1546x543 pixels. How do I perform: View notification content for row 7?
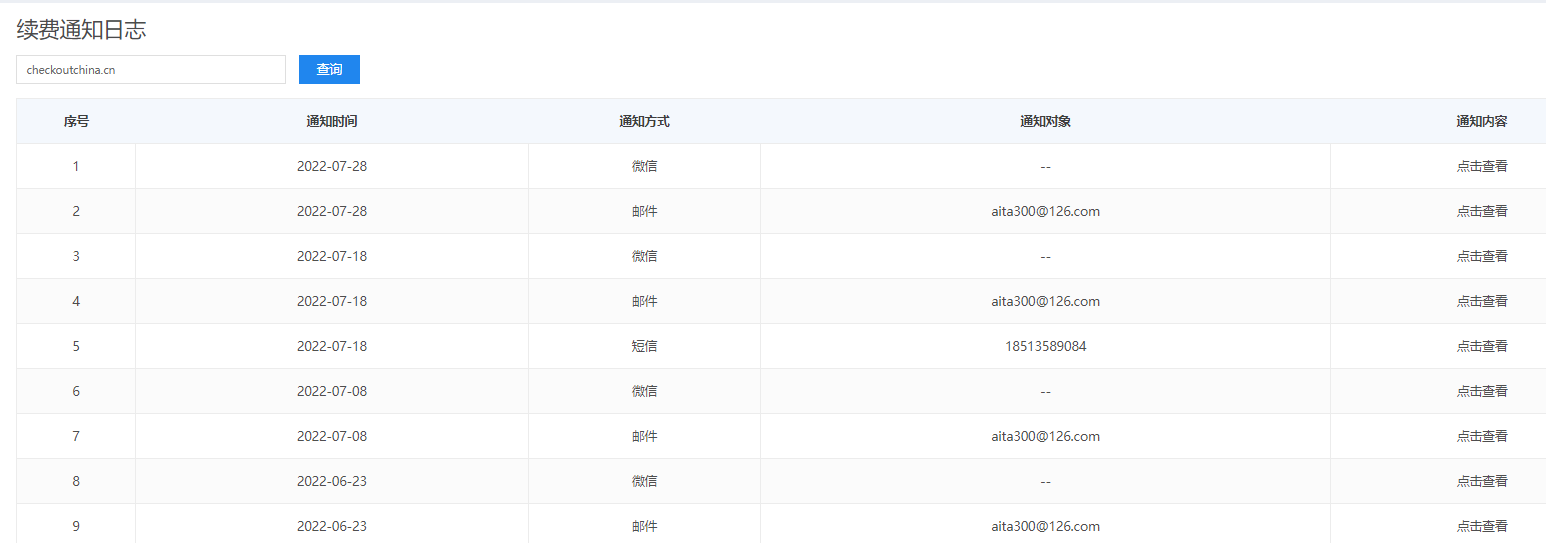pos(1481,437)
